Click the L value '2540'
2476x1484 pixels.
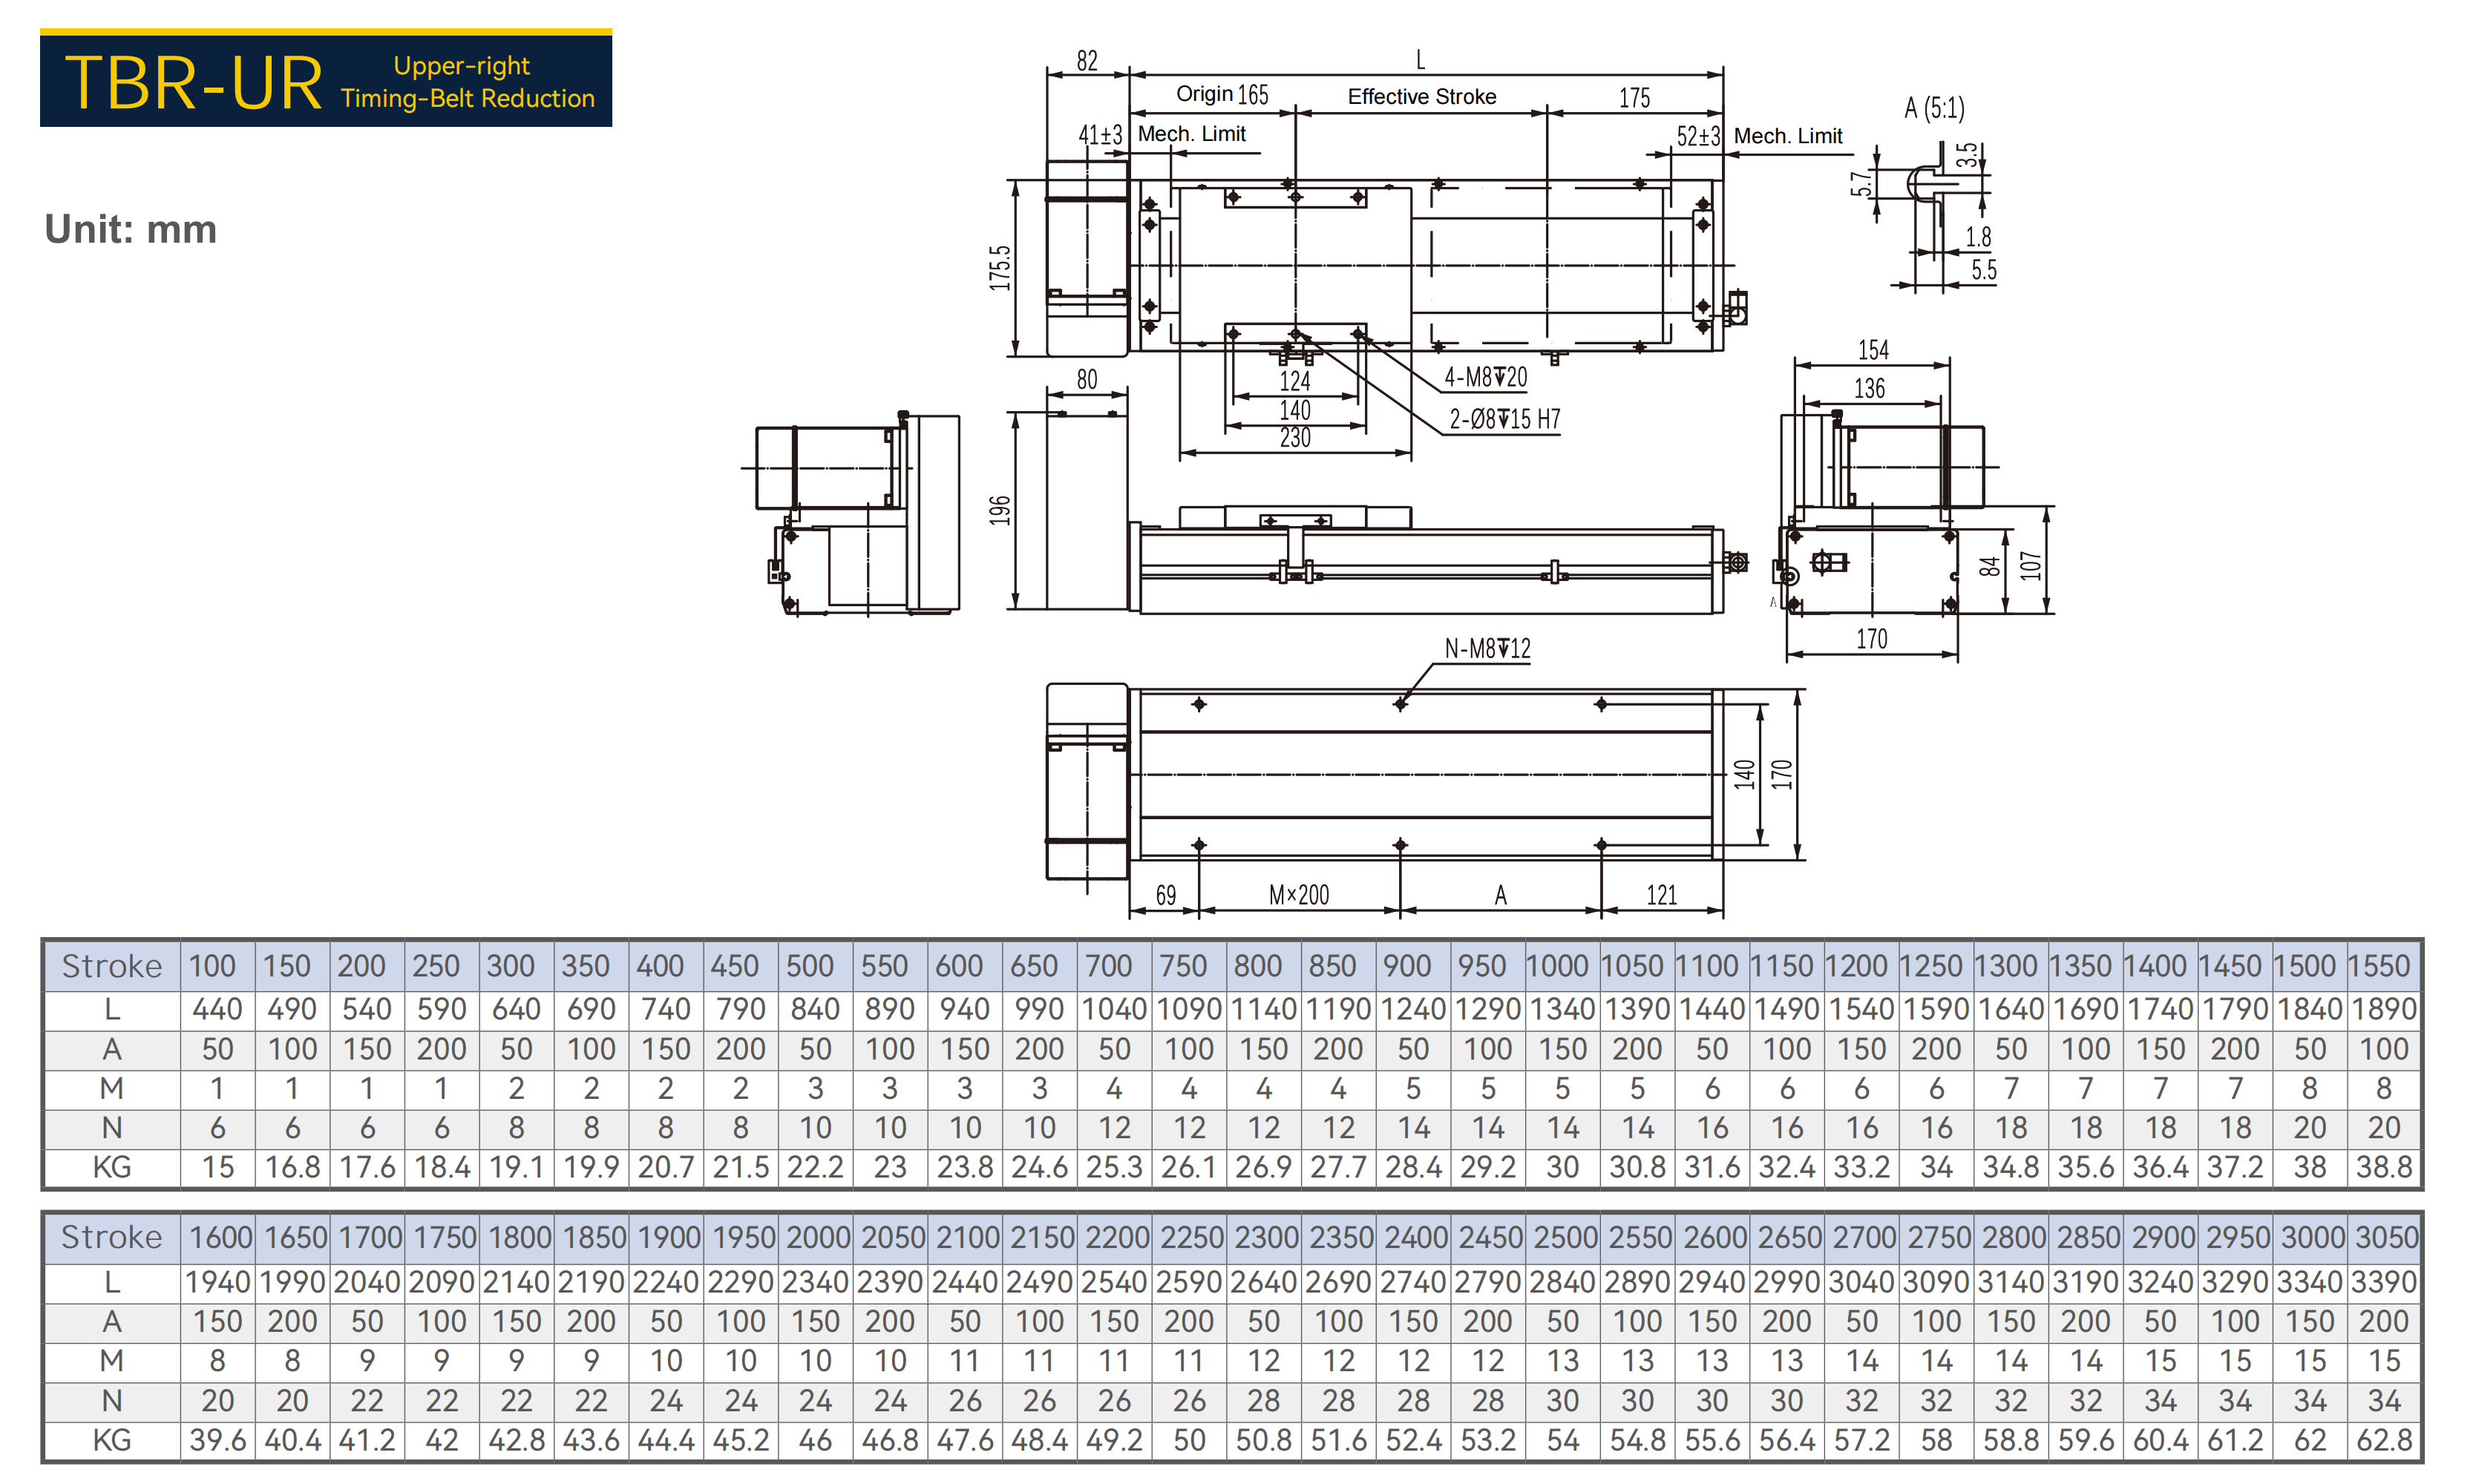point(1114,1282)
